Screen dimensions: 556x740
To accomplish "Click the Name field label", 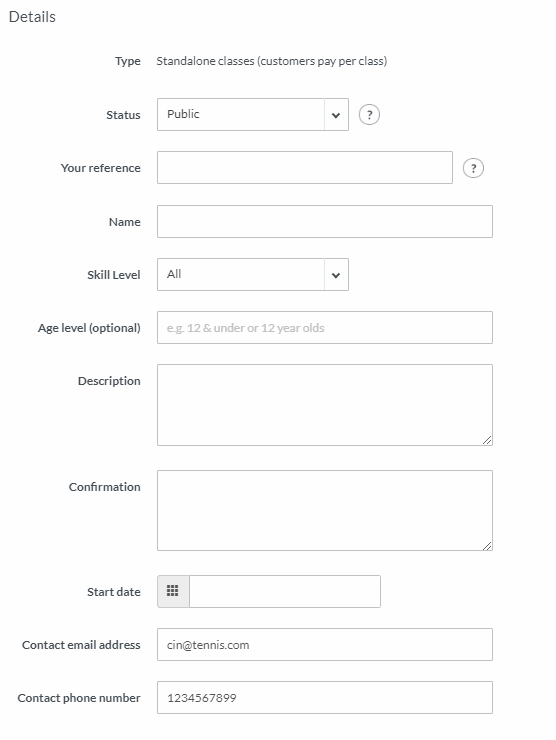I will pyautogui.click(x=125, y=222).
